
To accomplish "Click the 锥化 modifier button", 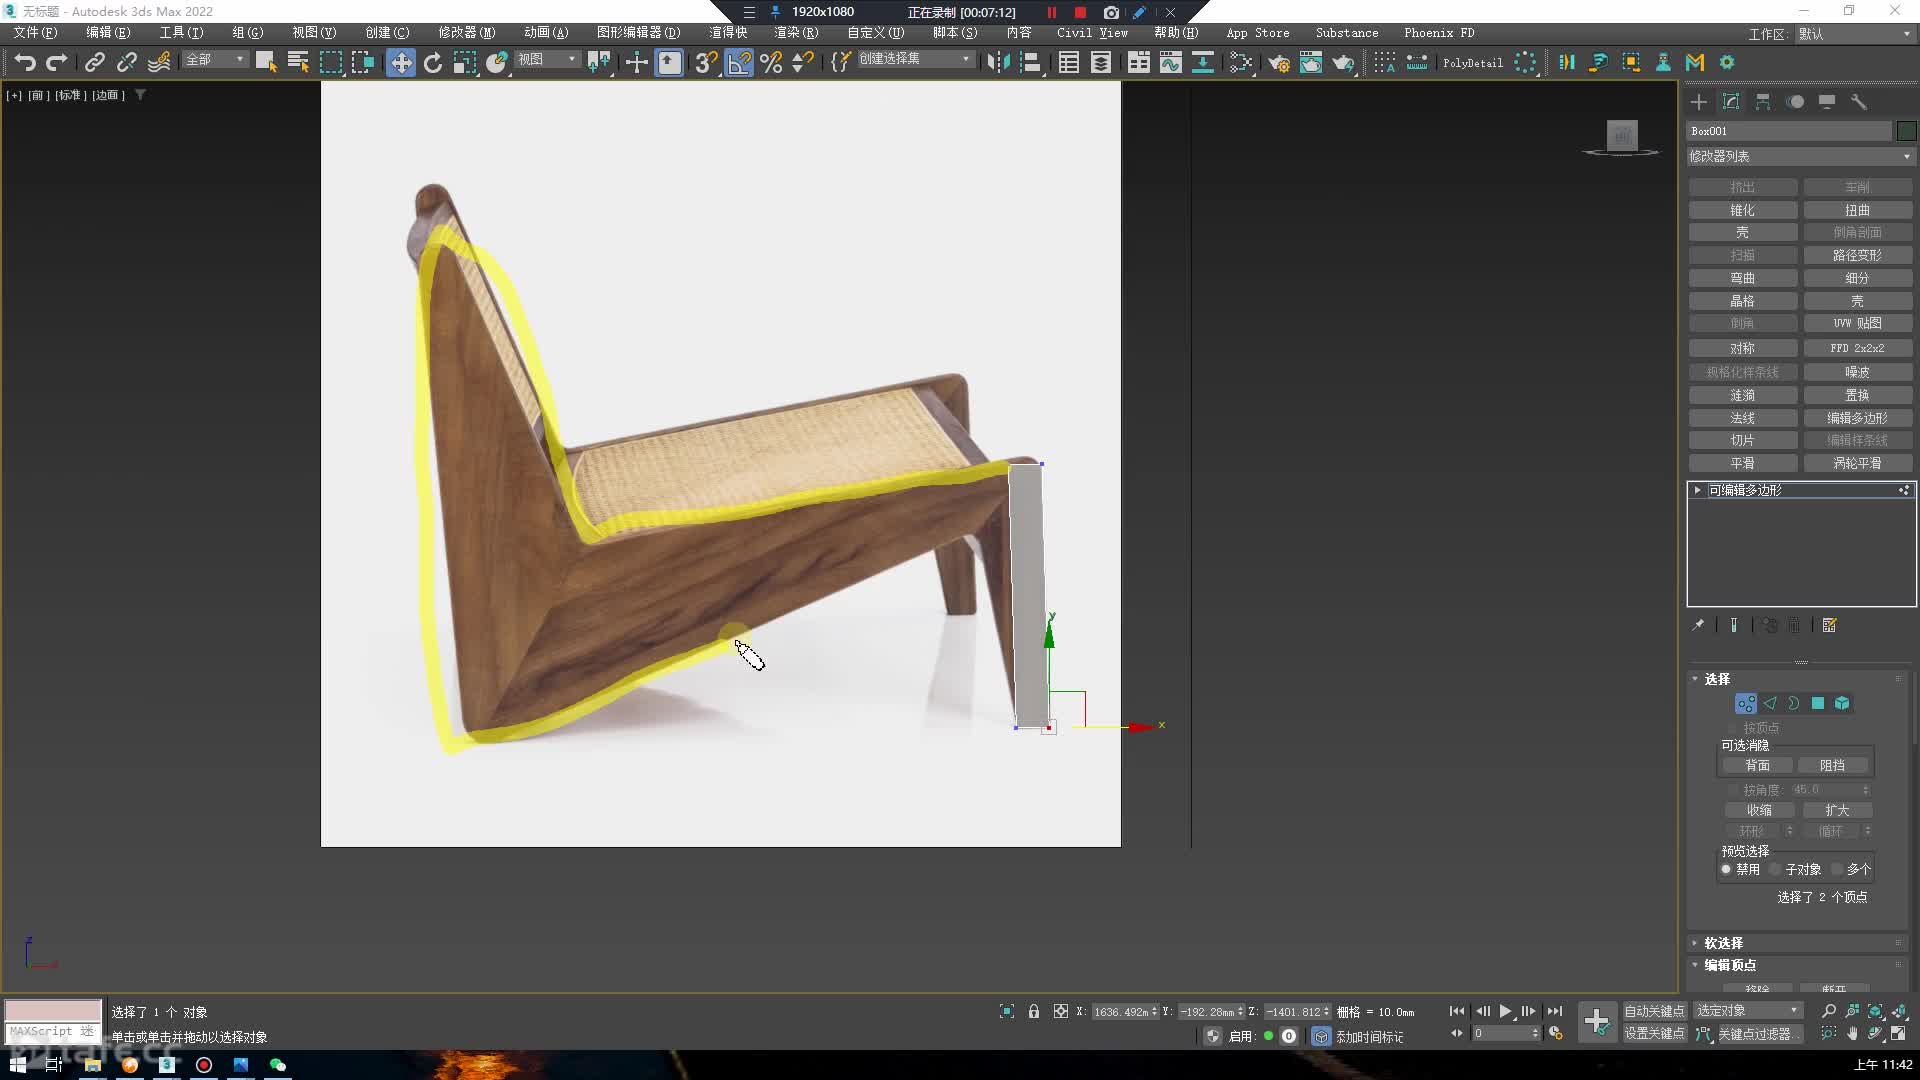I will 1742,210.
